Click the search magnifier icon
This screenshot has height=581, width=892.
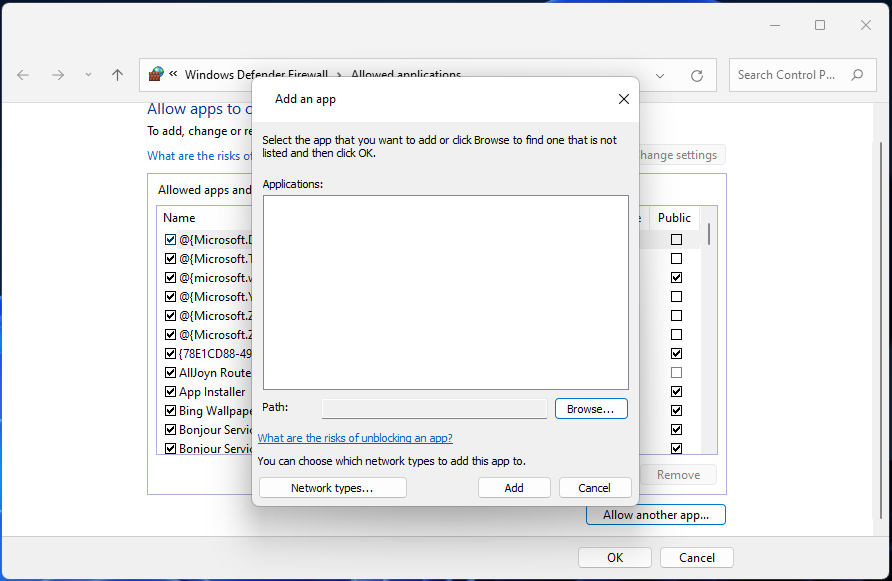pos(857,75)
